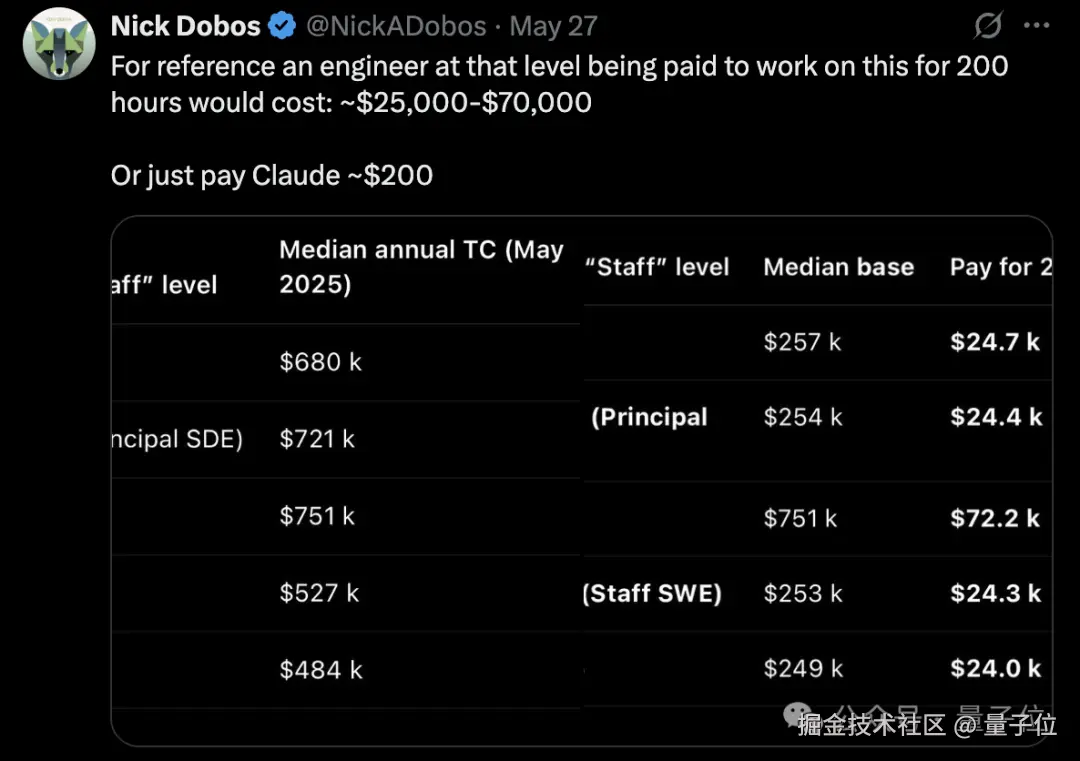
Task: Select the $680 k cell
Action: pos(320,362)
